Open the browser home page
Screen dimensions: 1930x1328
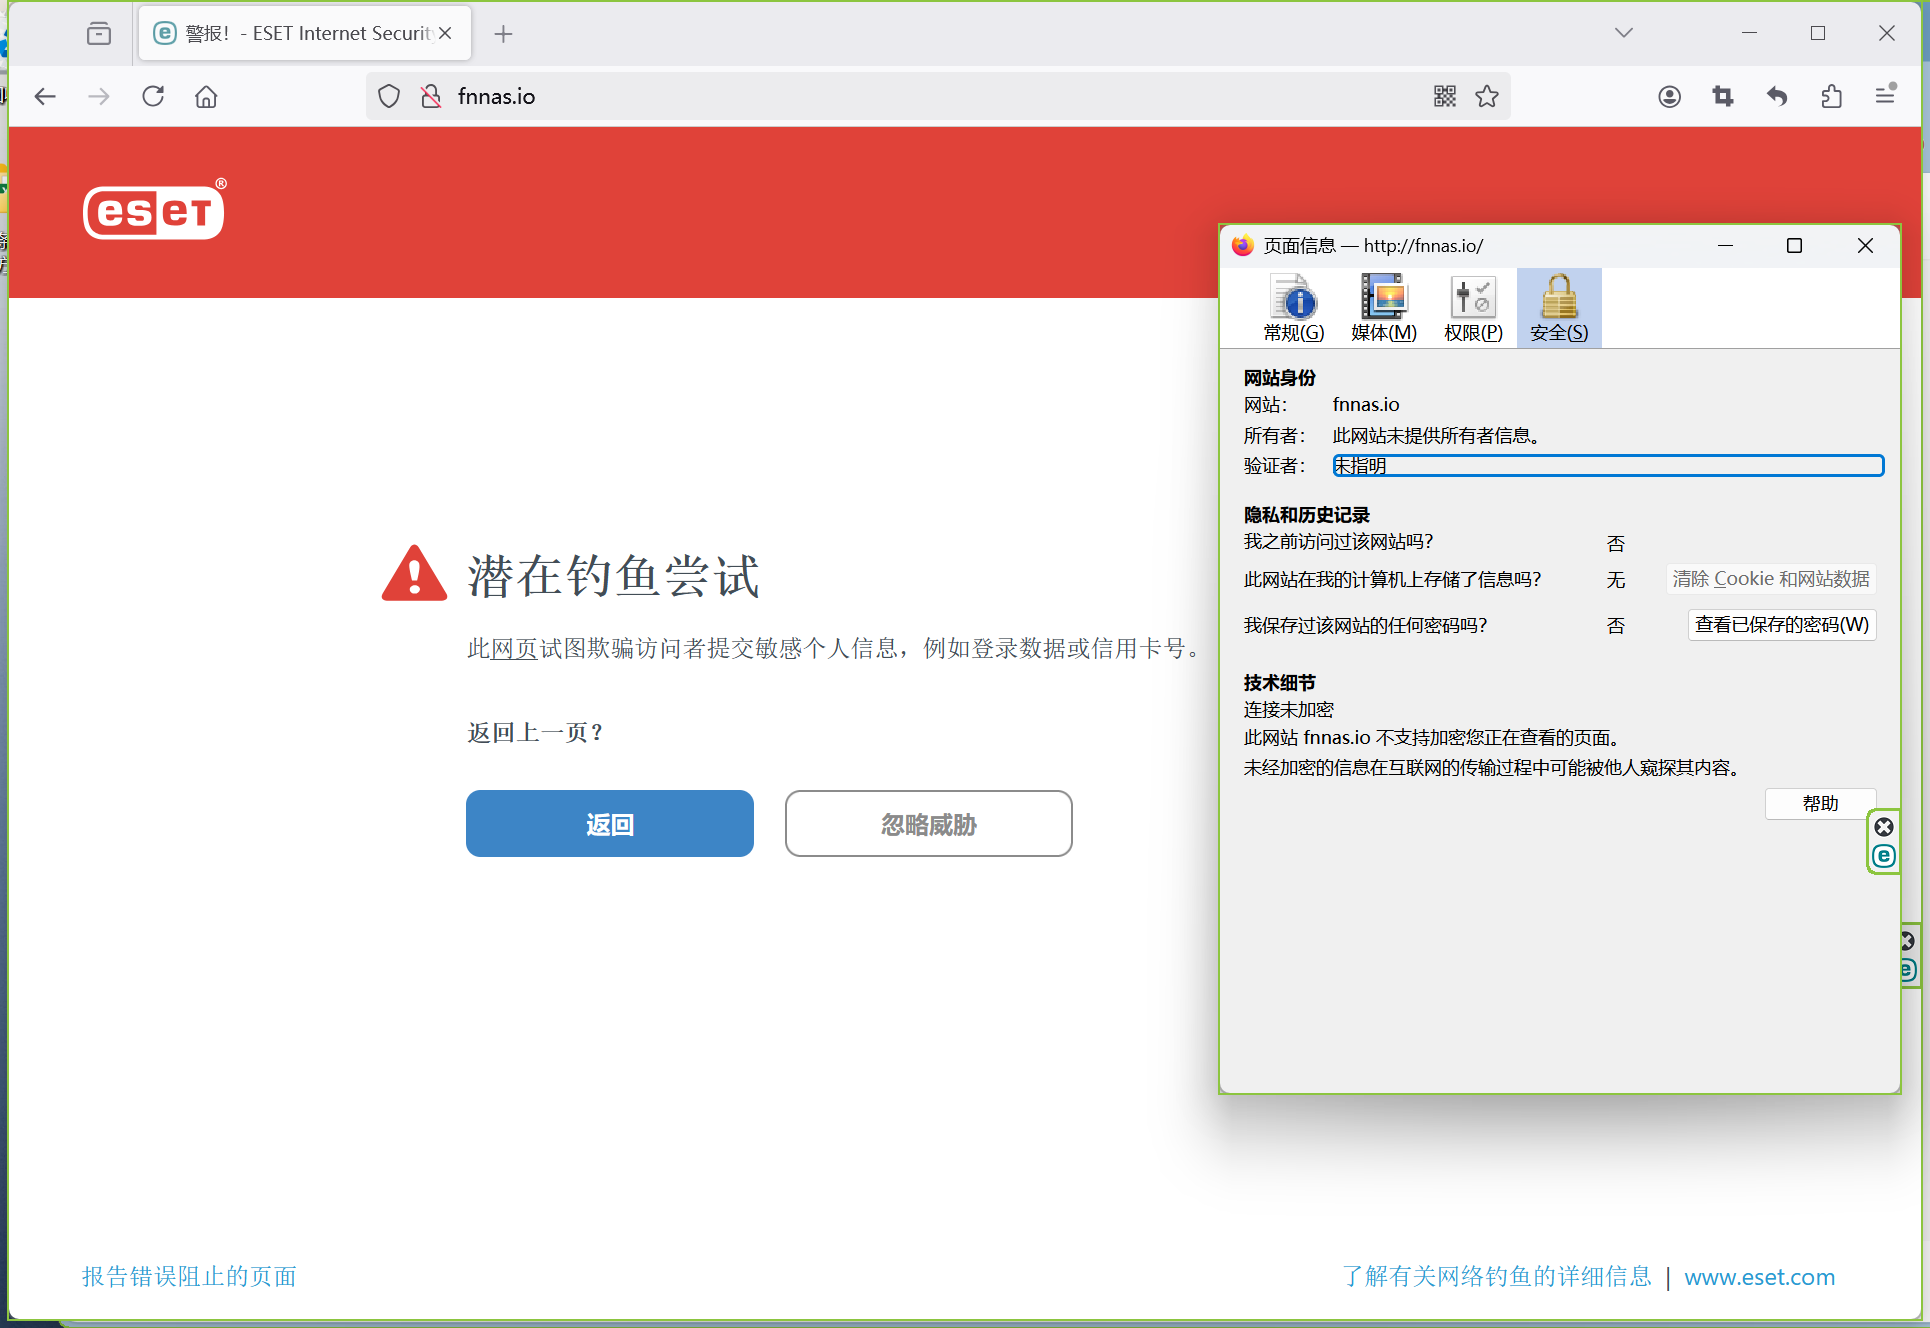point(206,96)
